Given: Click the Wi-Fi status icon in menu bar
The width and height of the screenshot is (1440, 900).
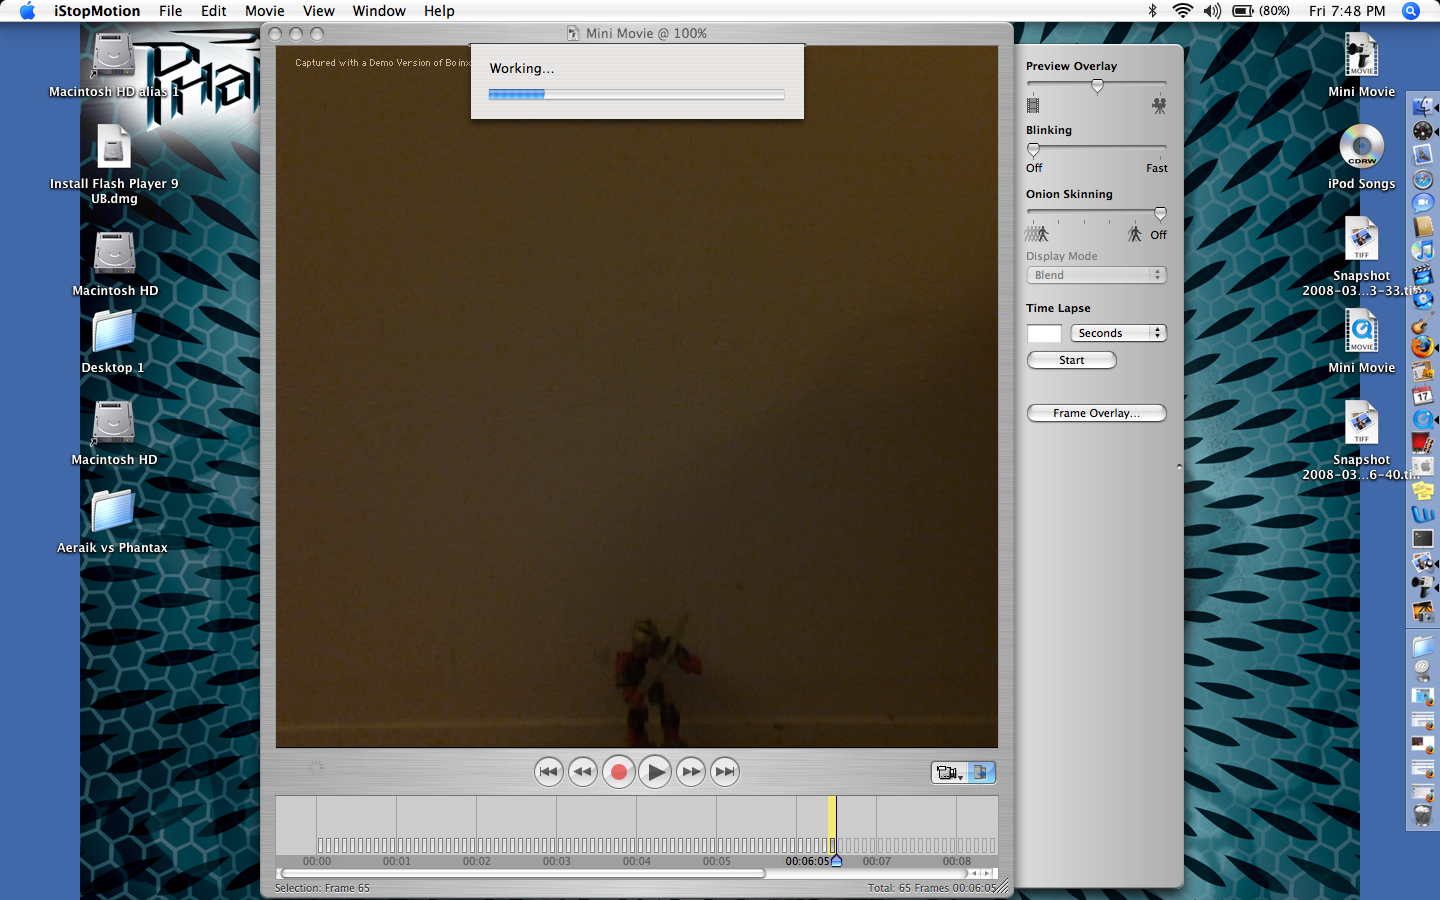Looking at the screenshot, I should (1182, 11).
